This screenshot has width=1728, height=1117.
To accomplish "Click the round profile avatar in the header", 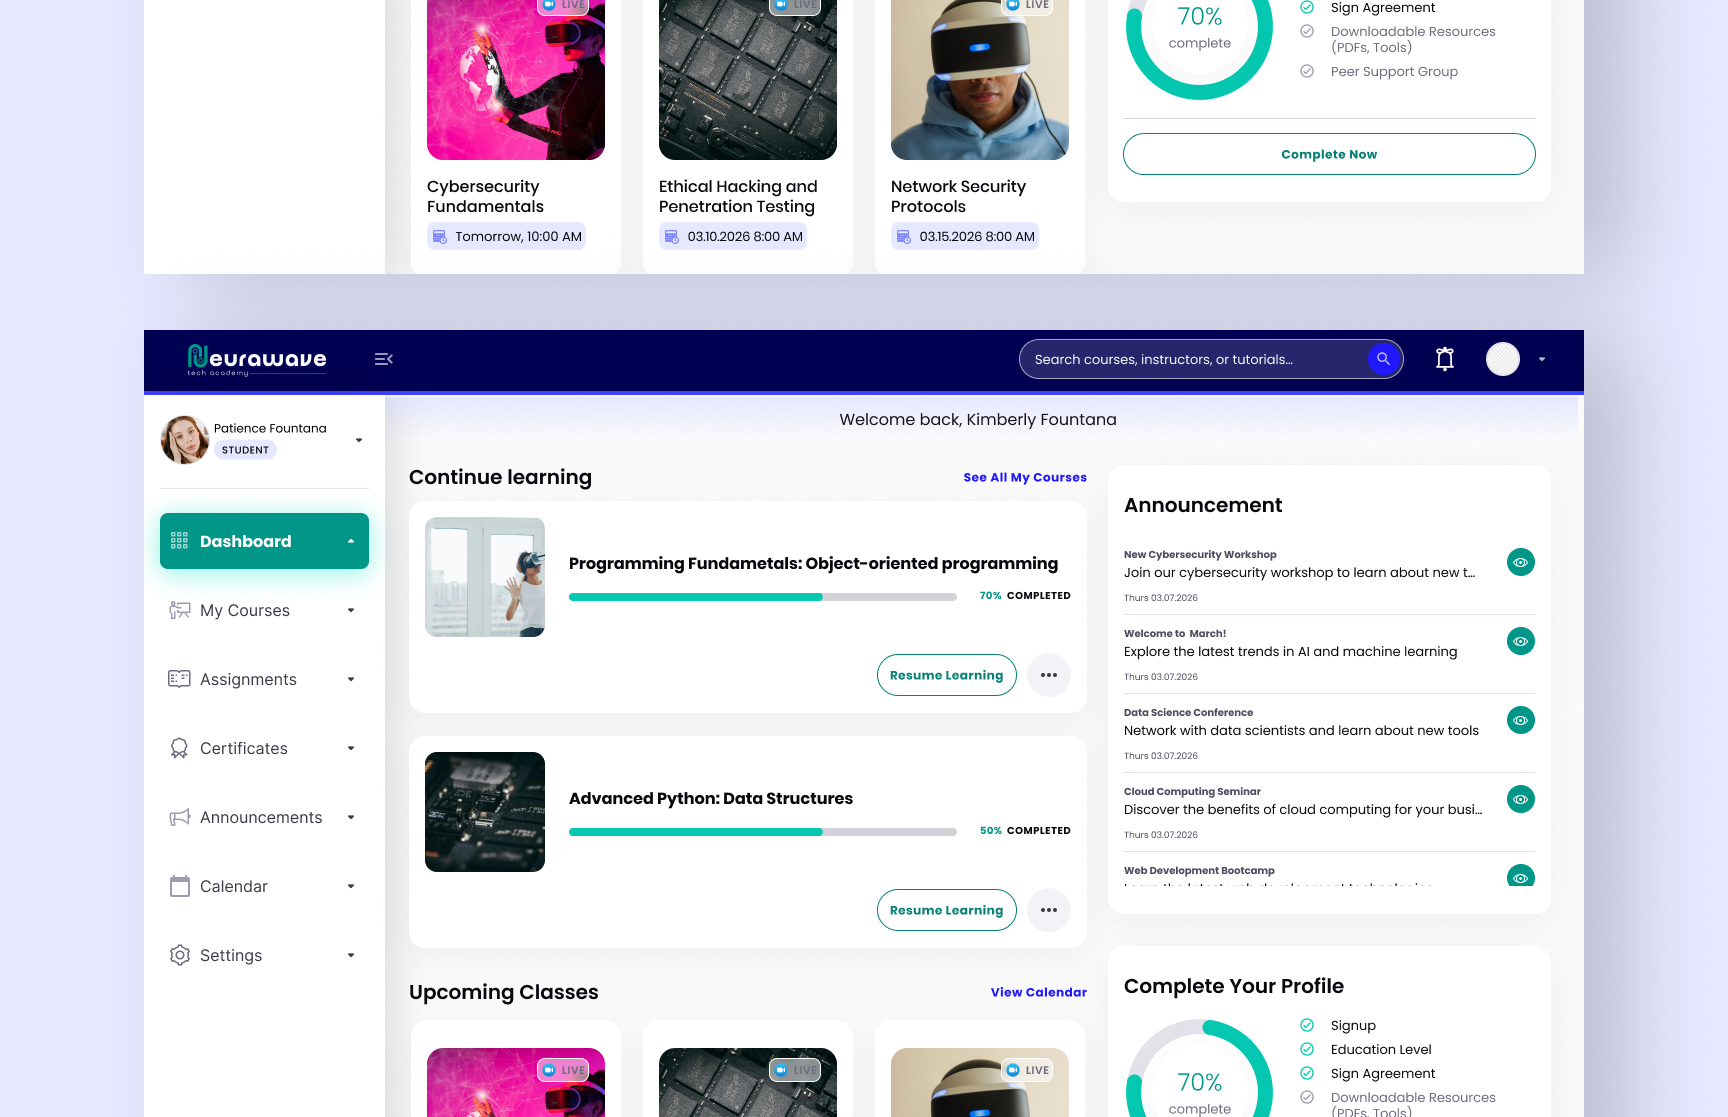I will pos(1503,359).
